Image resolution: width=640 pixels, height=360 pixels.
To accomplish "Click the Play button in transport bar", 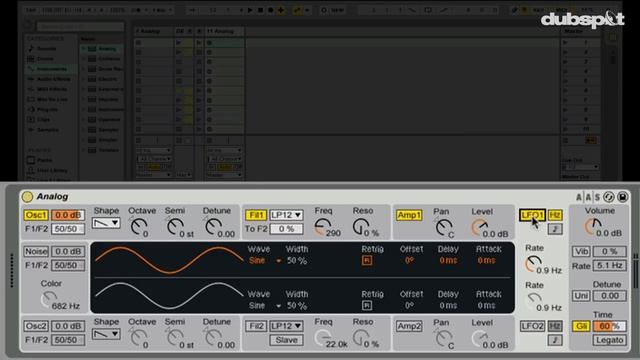I will tap(250, 10).
